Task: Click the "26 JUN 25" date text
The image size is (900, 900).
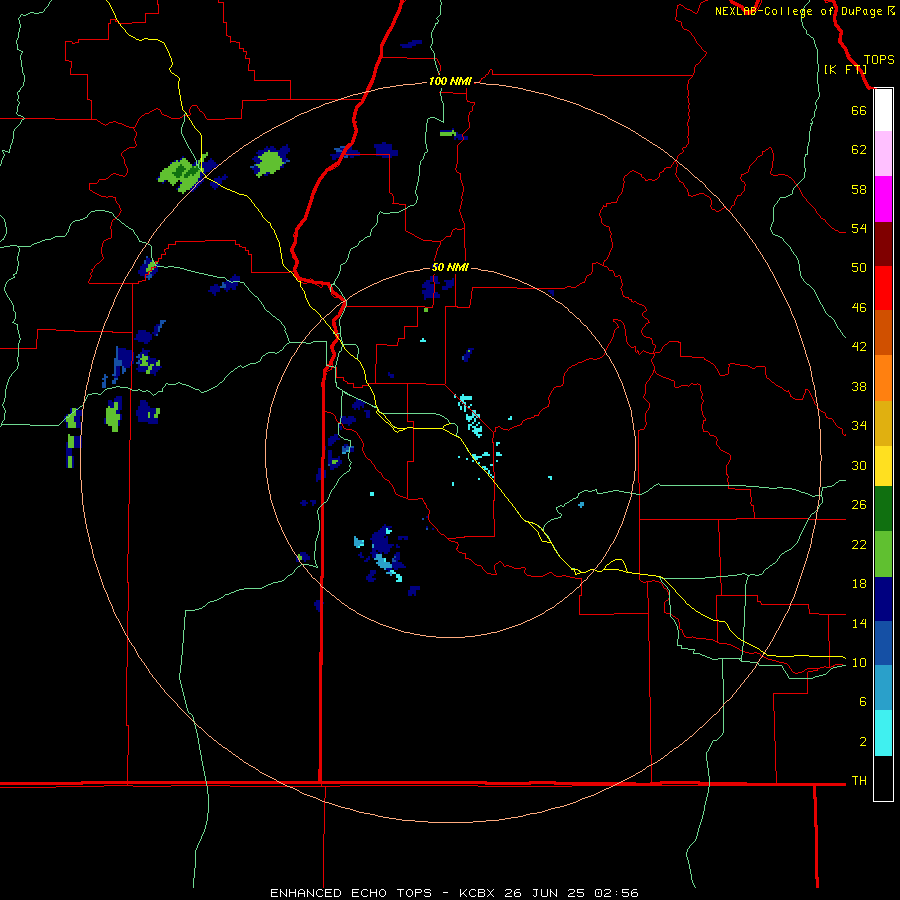Action: 544,893
